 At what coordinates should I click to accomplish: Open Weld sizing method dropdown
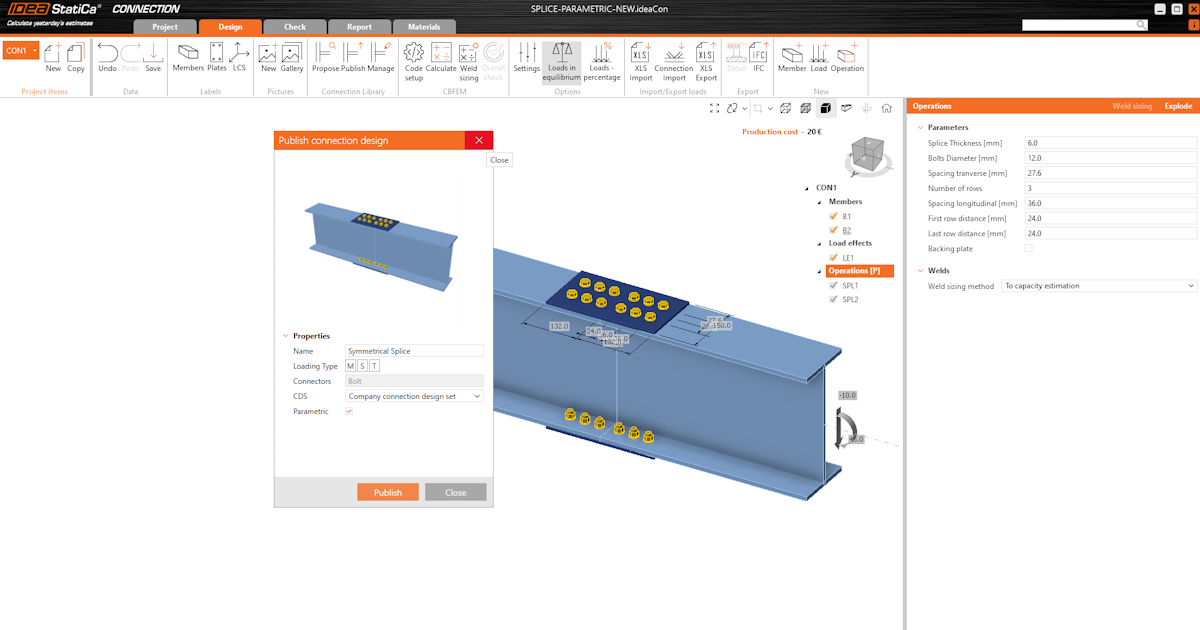(1098, 285)
